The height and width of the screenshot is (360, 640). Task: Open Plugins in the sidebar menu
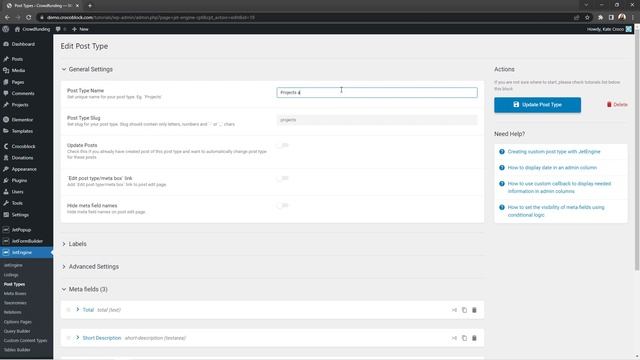click(19, 180)
